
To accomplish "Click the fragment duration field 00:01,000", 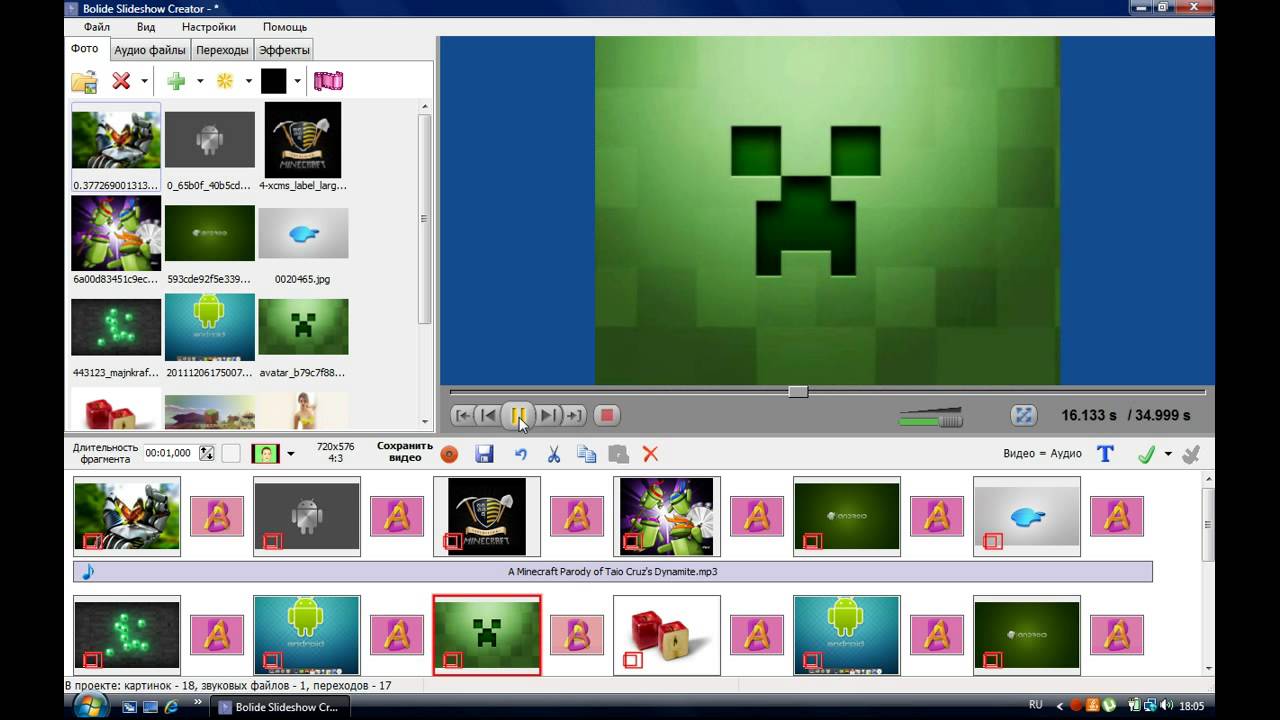I will pyautogui.click(x=170, y=453).
